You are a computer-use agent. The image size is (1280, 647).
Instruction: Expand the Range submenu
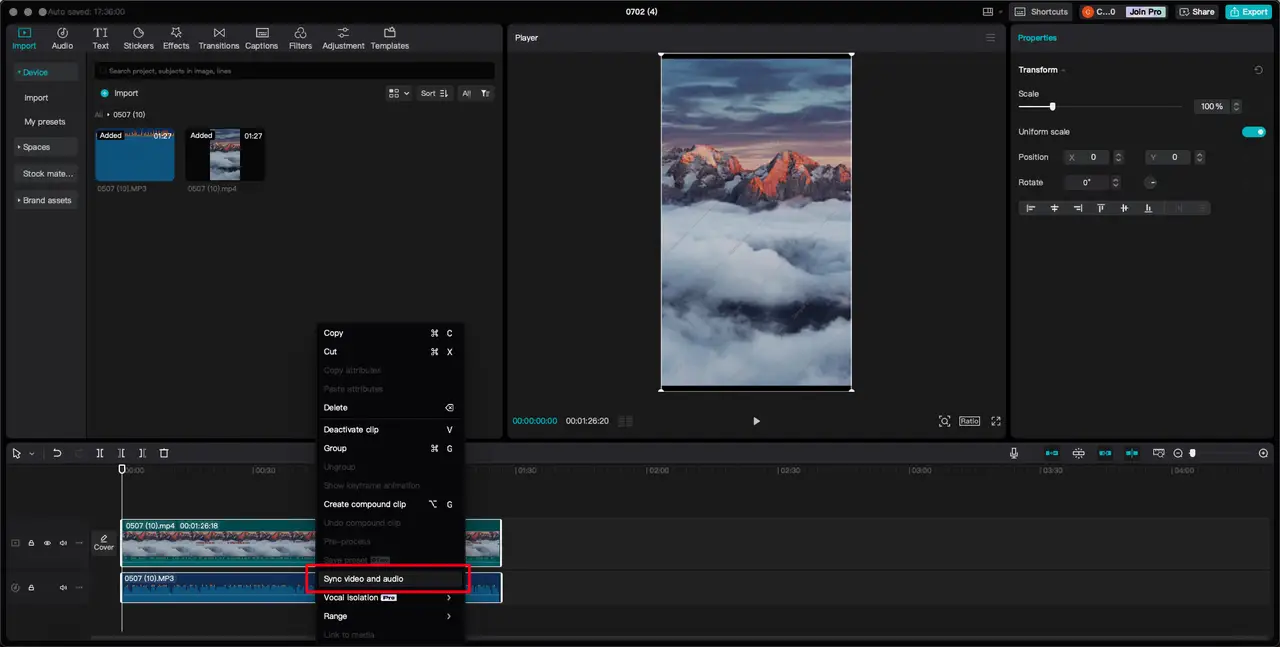(387, 616)
